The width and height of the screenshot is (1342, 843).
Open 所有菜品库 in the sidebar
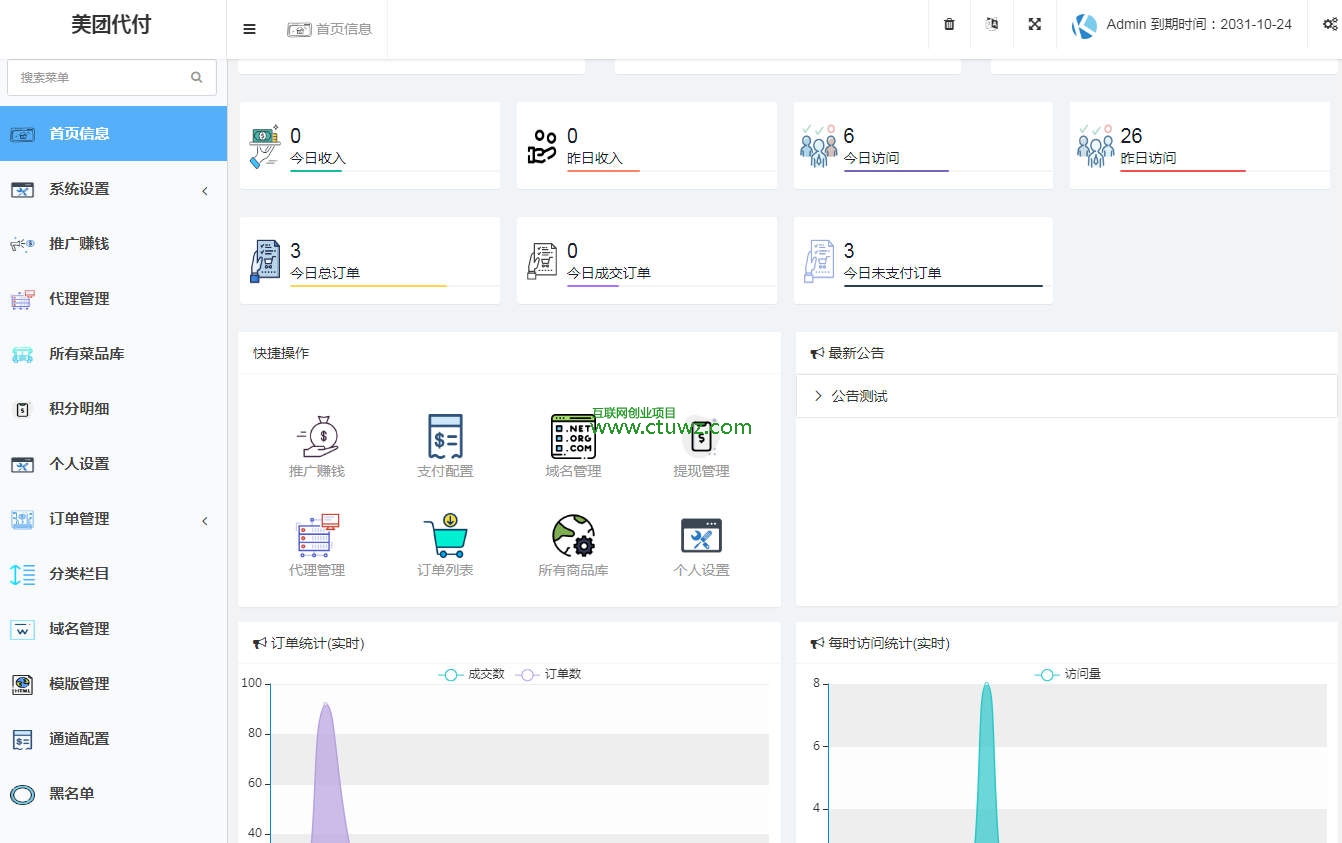[x=113, y=353]
